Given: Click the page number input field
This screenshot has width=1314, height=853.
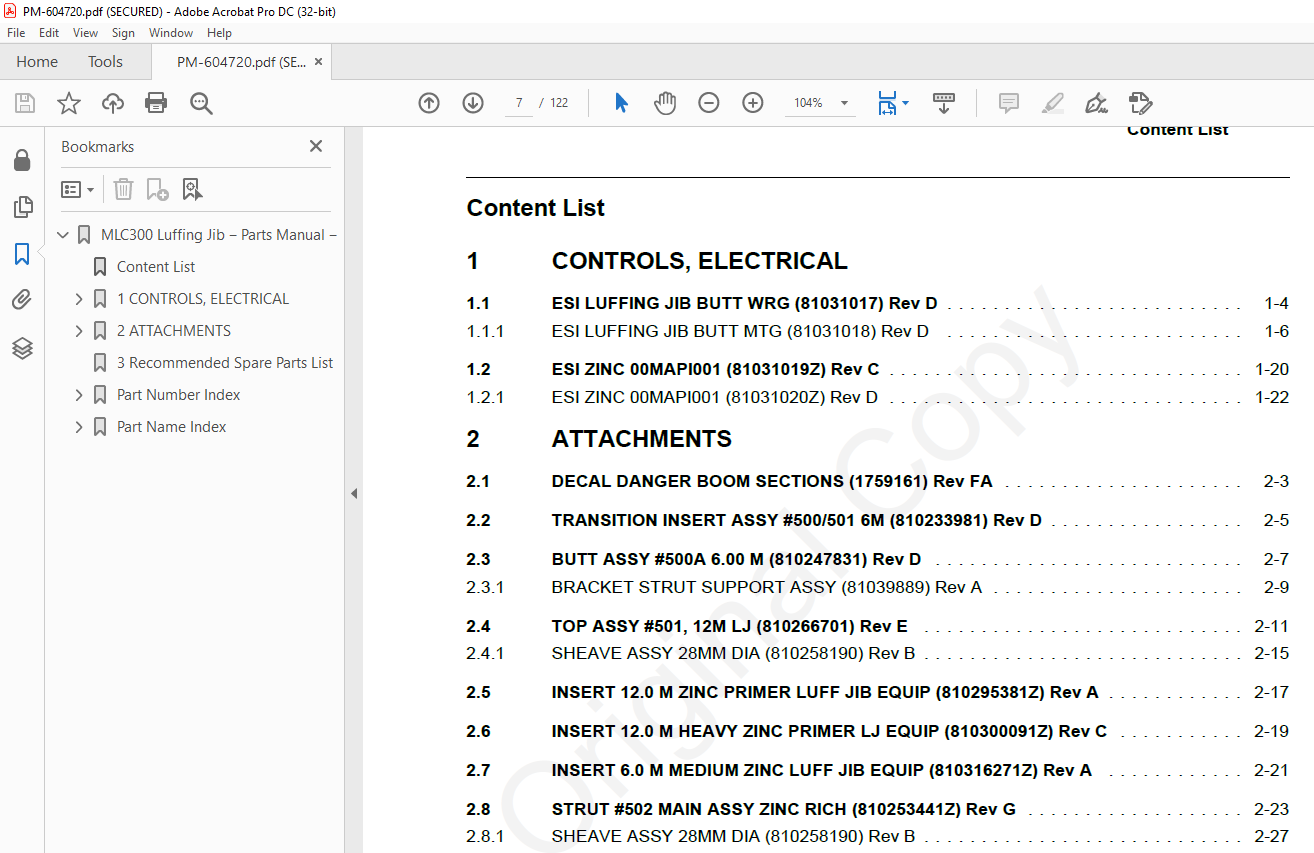Looking at the screenshot, I should click(519, 103).
